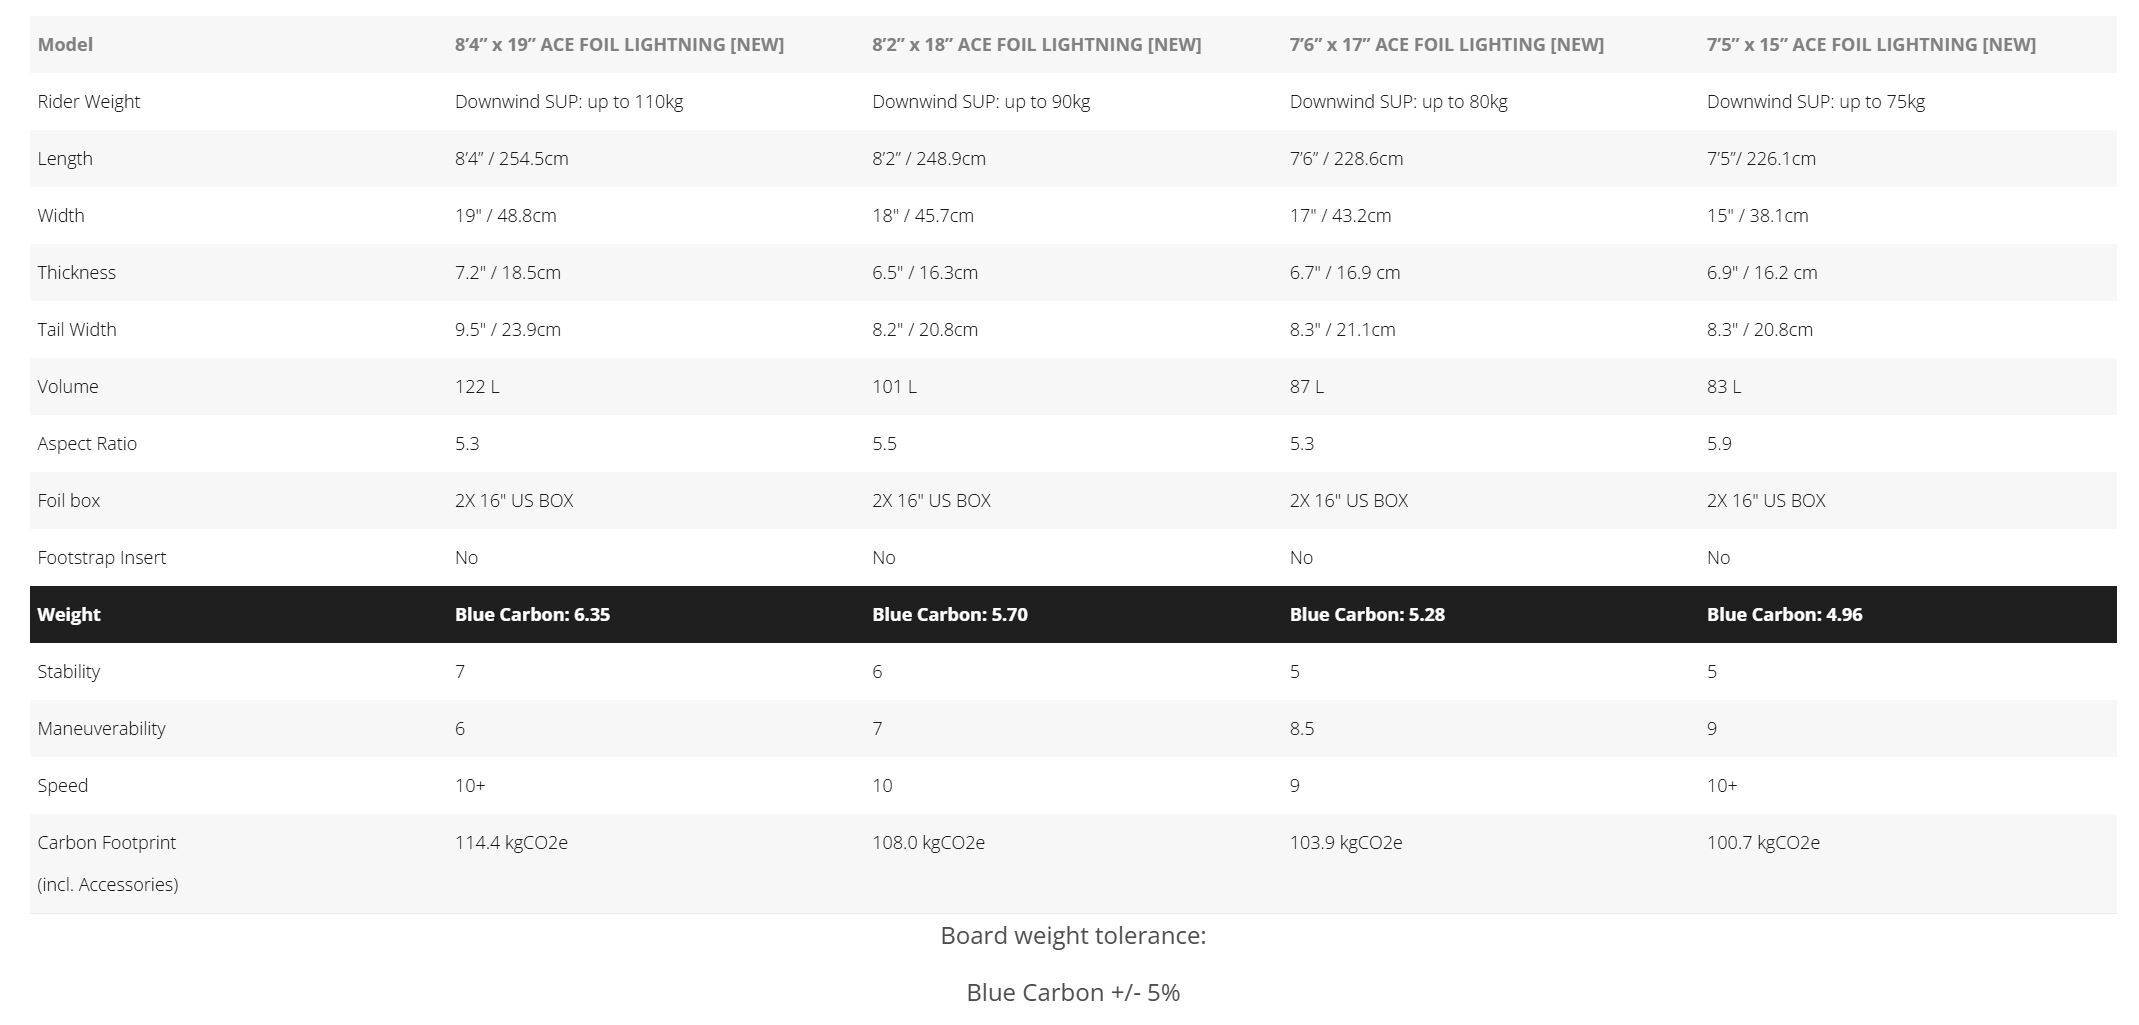Click the Blue Carbon: 4.96 weight cell
This screenshot has height=1025, width=2139.
coord(1784,614)
